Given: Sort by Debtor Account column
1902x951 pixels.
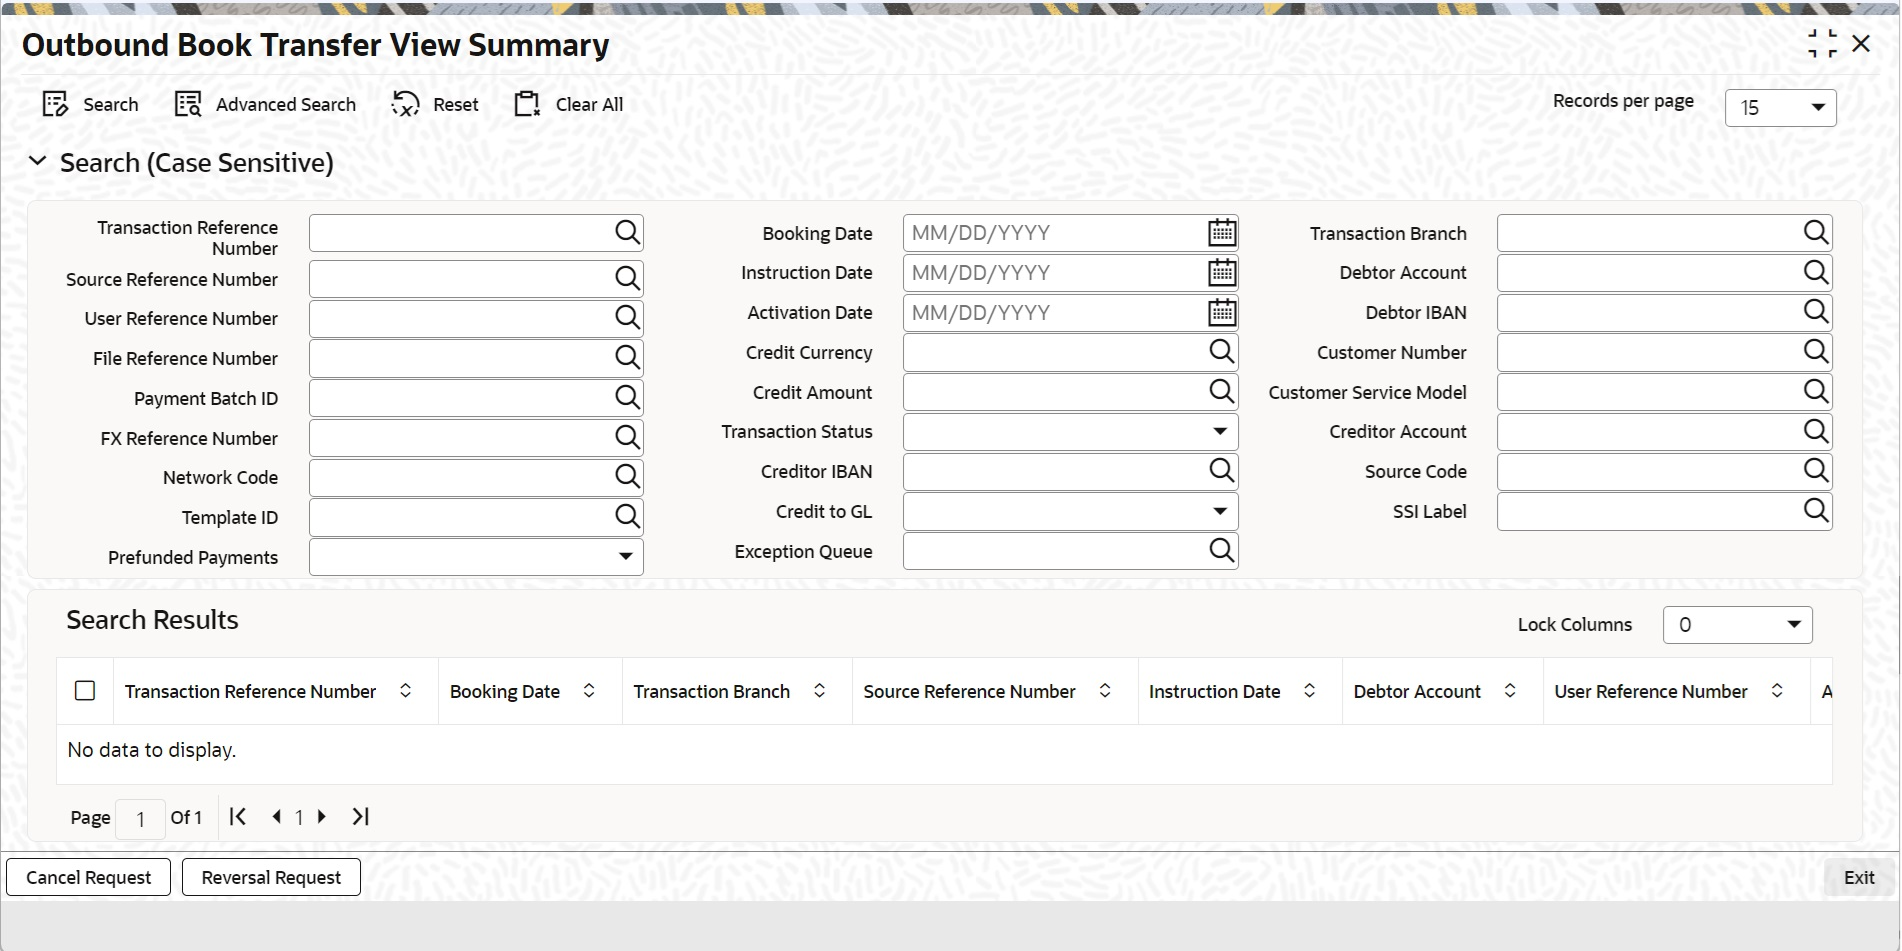Looking at the screenshot, I should 1510,691.
